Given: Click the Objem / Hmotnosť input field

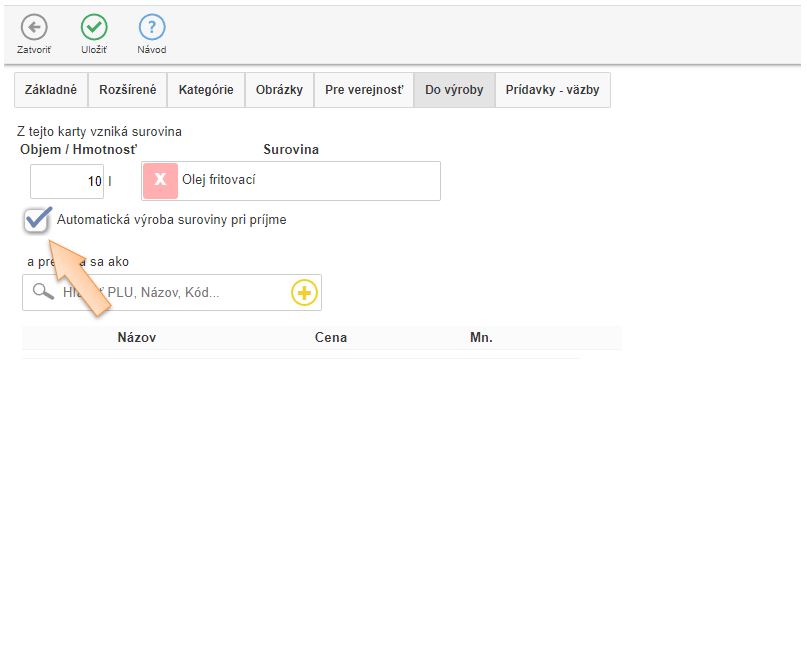Looking at the screenshot, I should [x=67, y=182].
